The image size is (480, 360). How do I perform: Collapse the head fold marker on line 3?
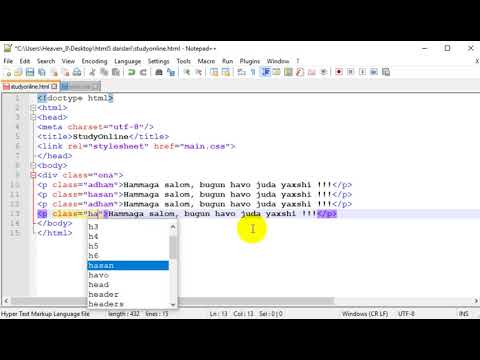click(33, 117)
